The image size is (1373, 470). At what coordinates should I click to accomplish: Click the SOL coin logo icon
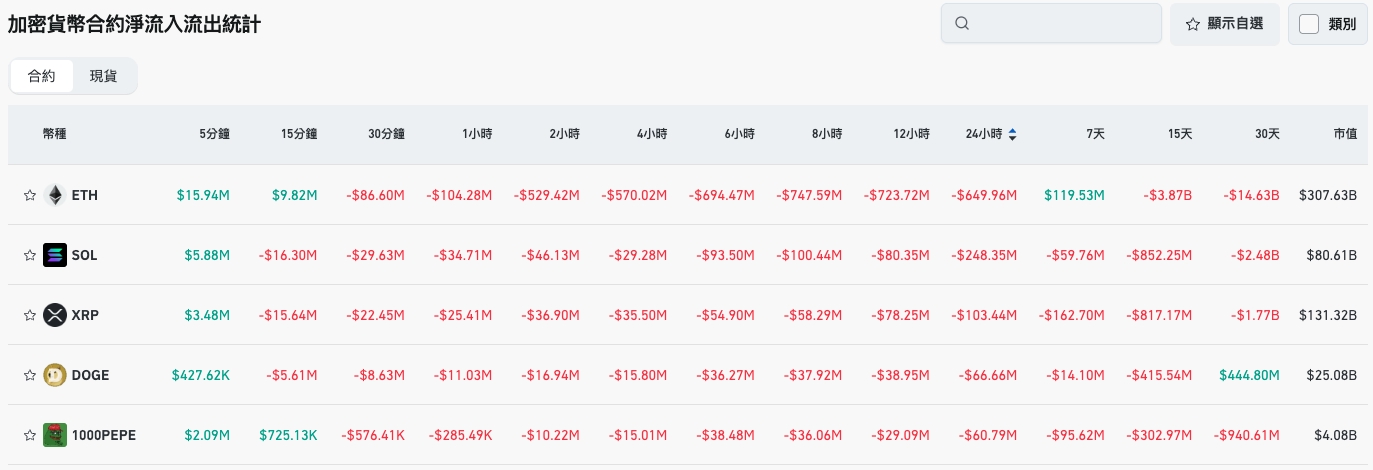coord(55,255)
